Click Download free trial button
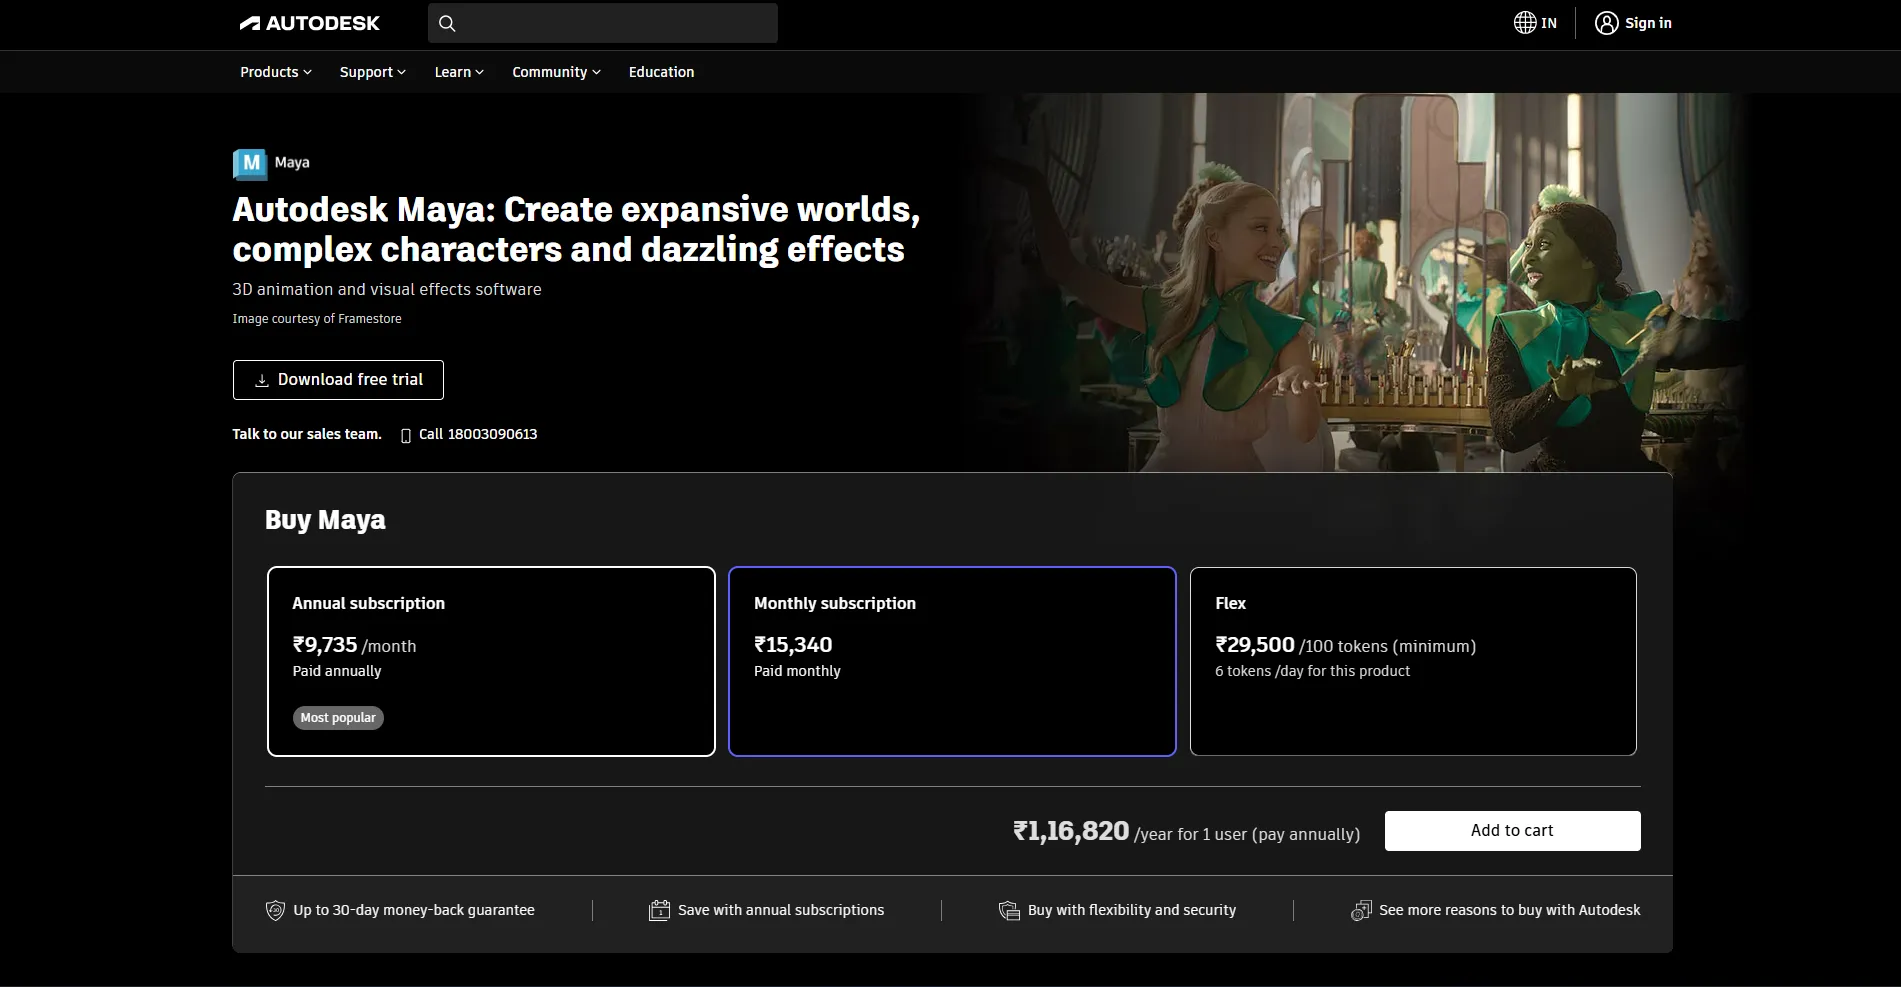The width and height of the screenshot is (1901, 987). coord(338,380)
